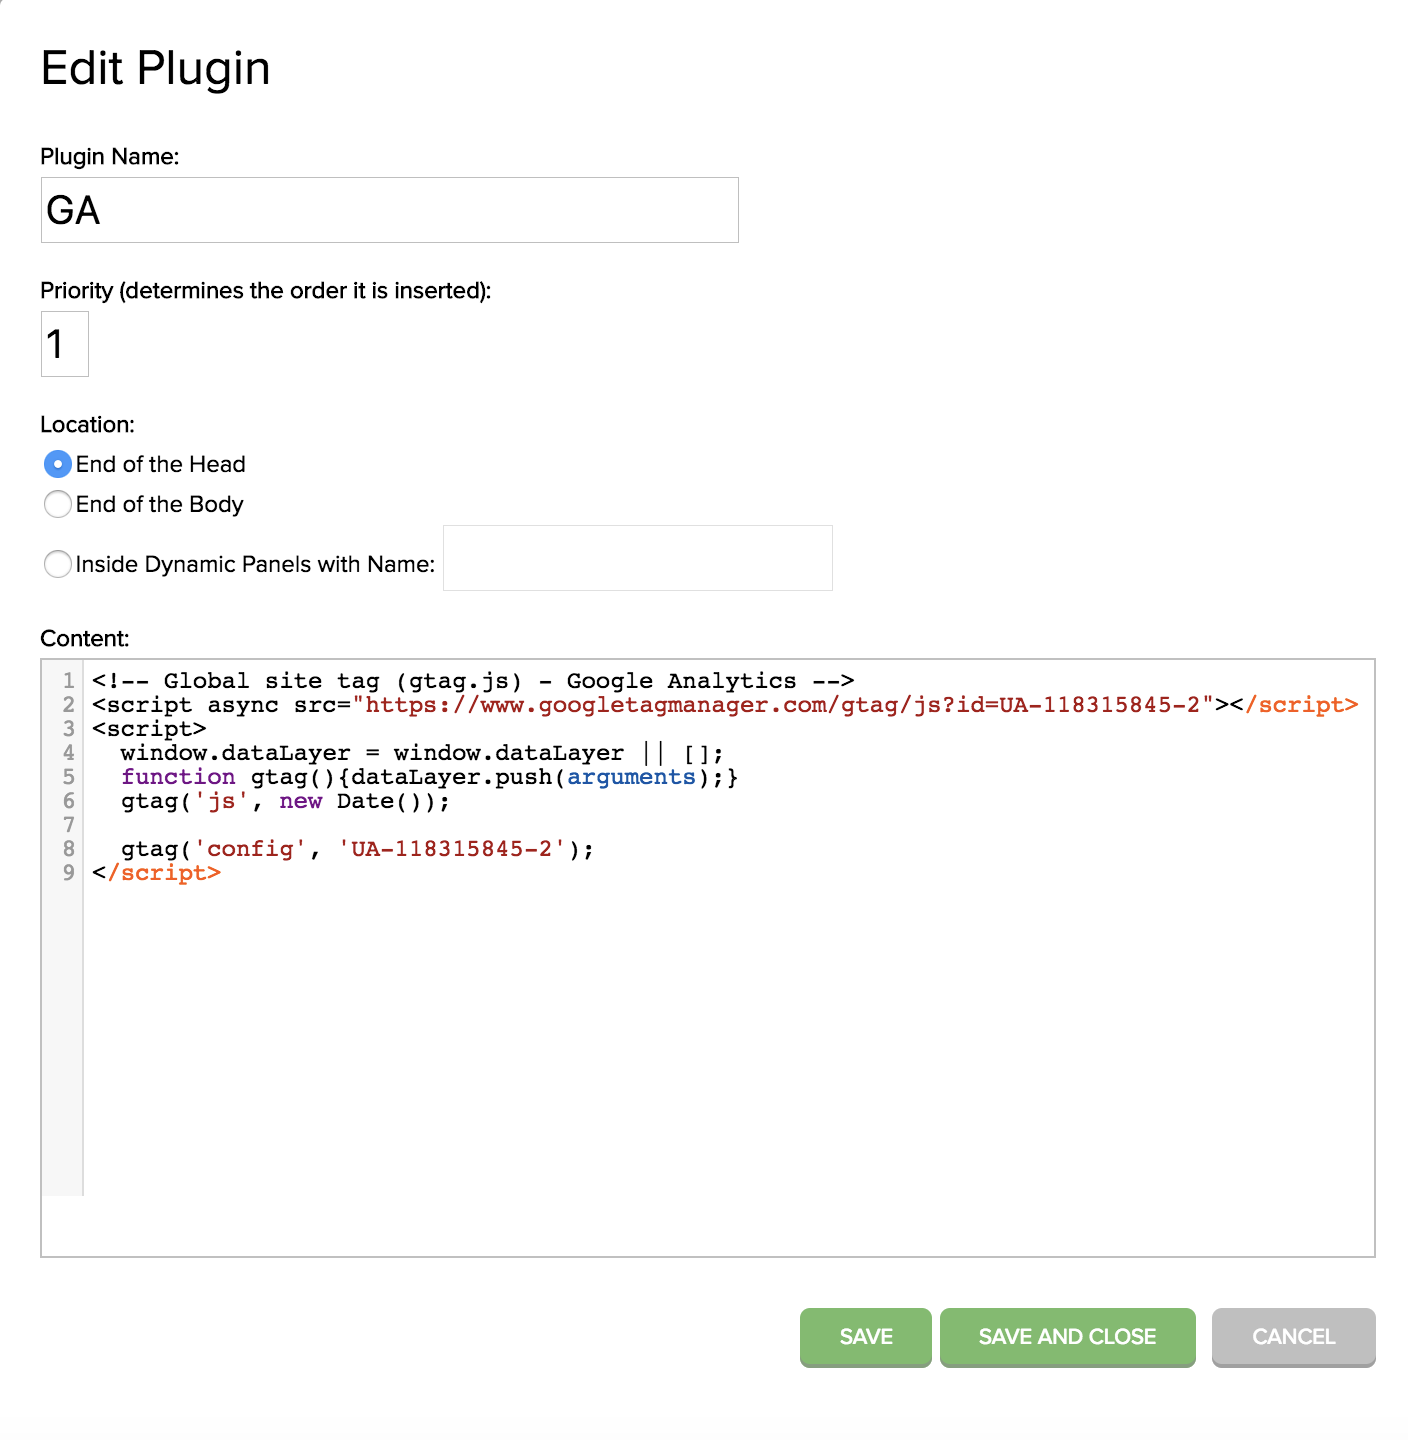Click the gtag 'js' new Date line
This screenshot has height=1440, width=1408.
[285, 801]
